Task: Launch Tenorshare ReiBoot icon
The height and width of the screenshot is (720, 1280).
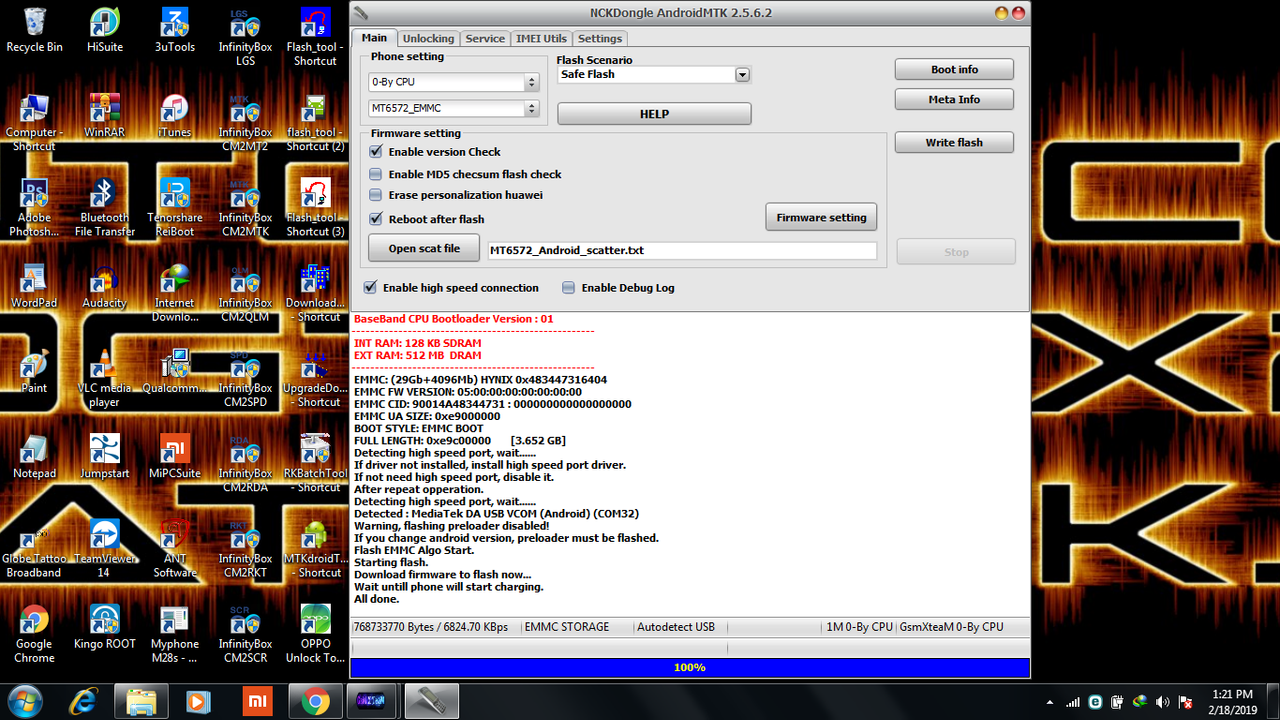Action: pos(175,208)
